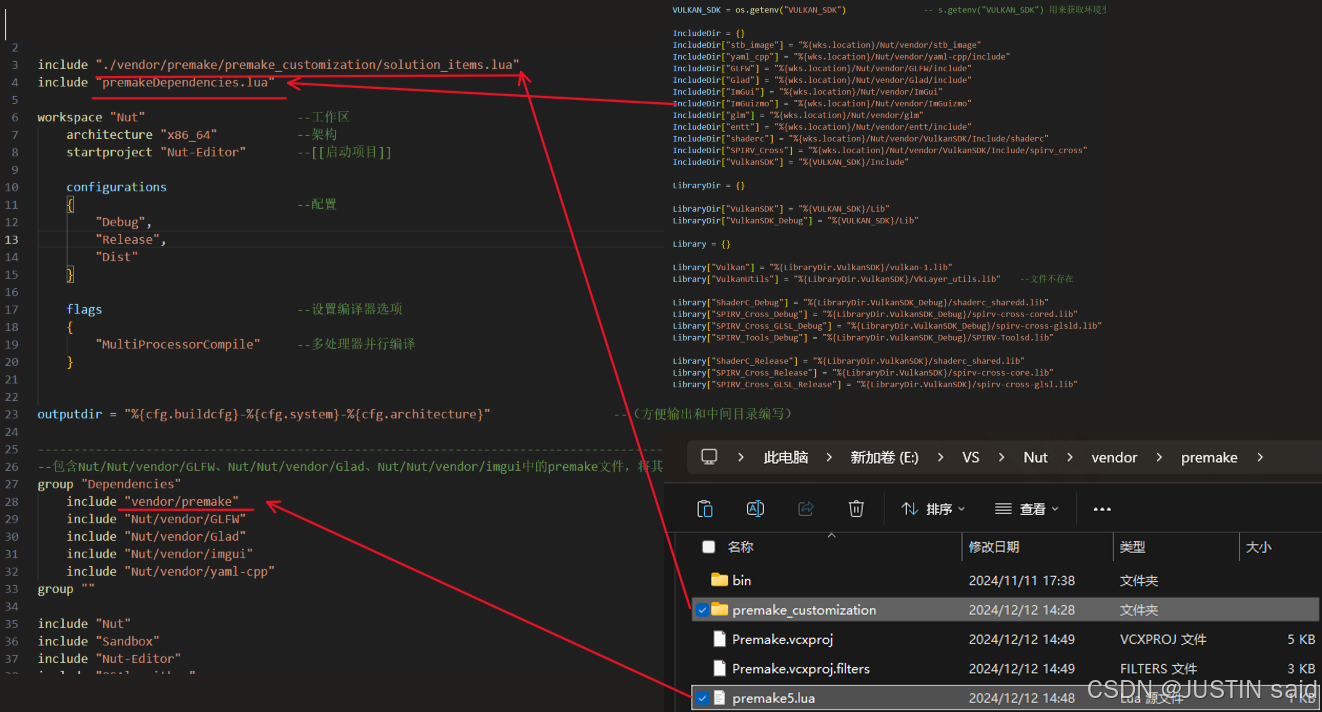Screen dimensions: 1322x712
Task: Navigate to Nut in the breadcrumb path
Action: coord(1035,457)
